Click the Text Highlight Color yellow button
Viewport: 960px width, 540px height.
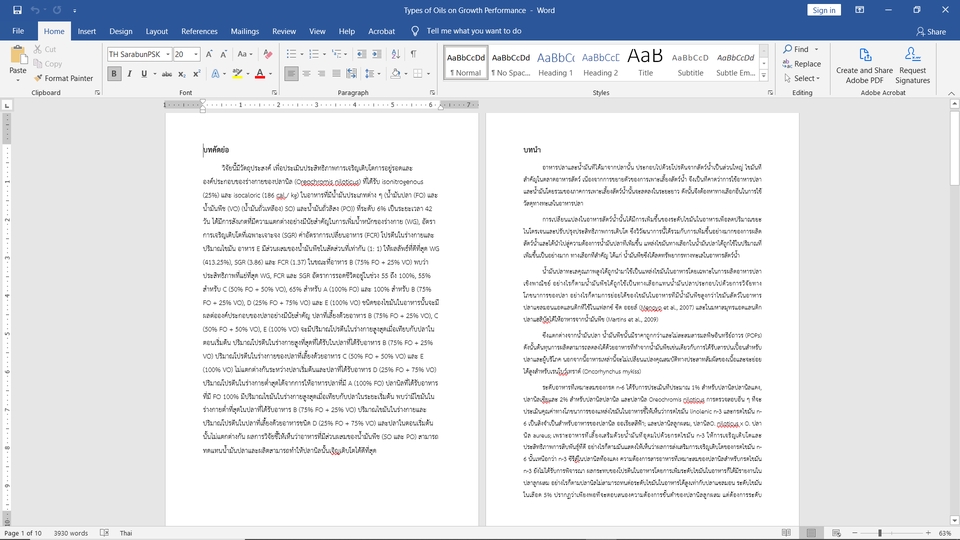pos(237,74)
